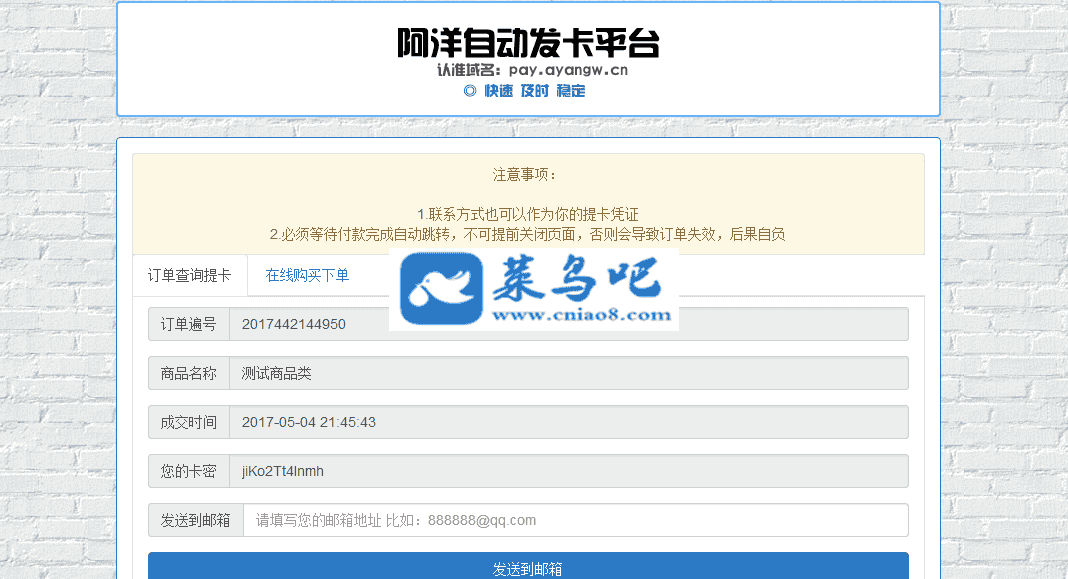Switch to the 订单查询提卡 tab
1068x579 pixels.
pos(189,275)
